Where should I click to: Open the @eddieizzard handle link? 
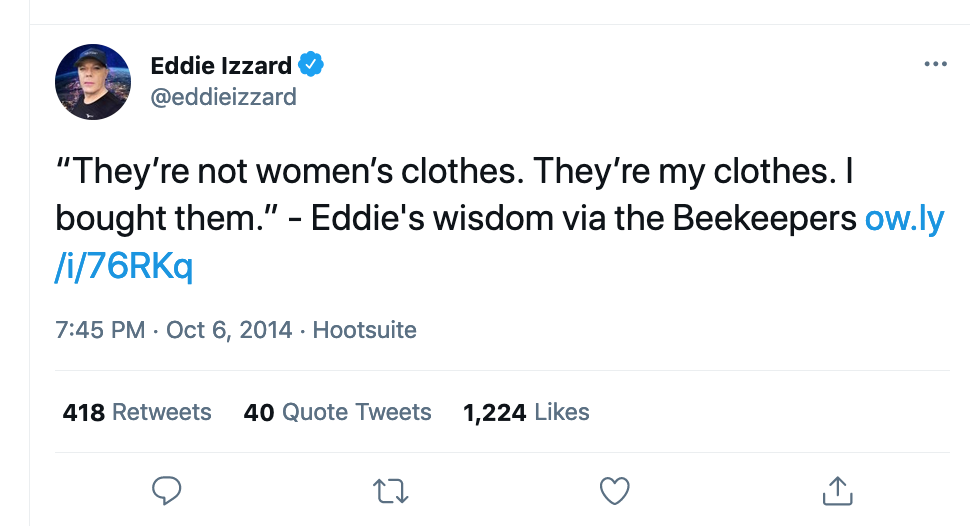pyautogui.click(x=223, y=97)
